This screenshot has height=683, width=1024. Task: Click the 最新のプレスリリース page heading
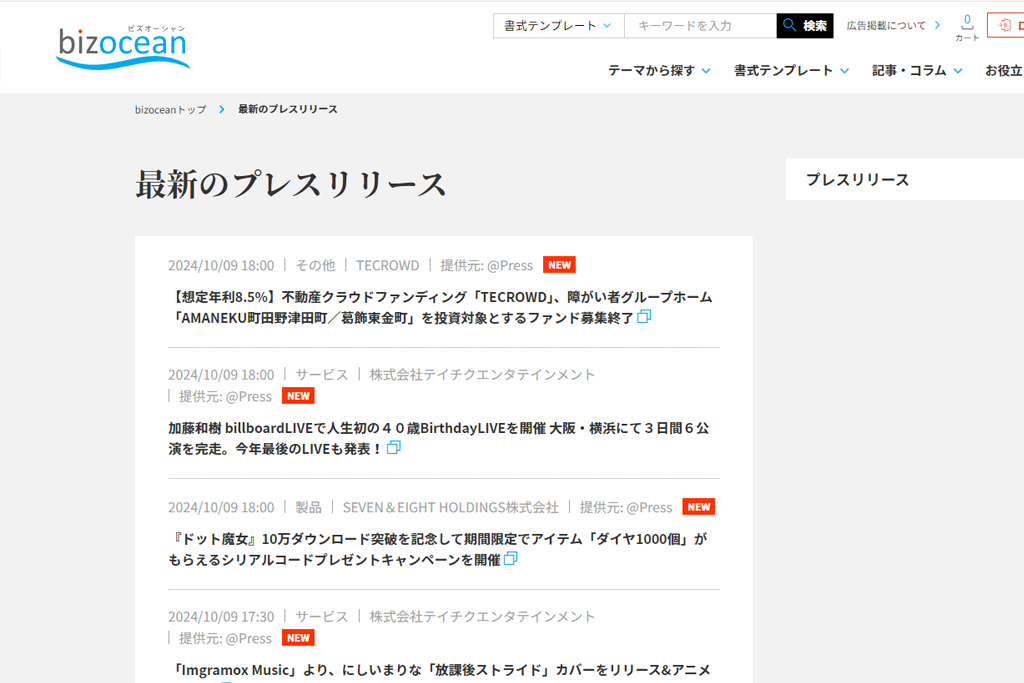[291, 183]
